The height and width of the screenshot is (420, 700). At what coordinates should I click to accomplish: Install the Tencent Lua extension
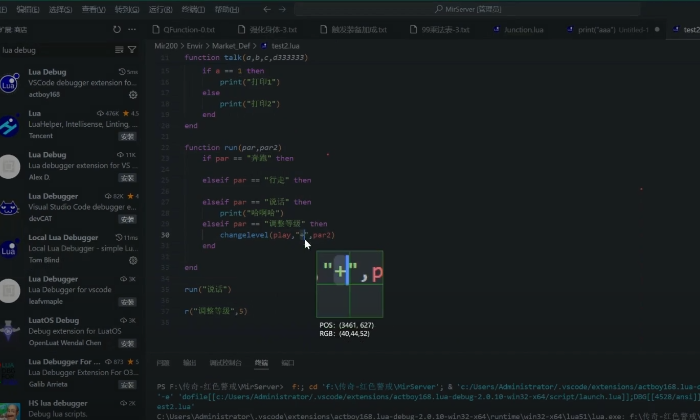click(128, 135)
